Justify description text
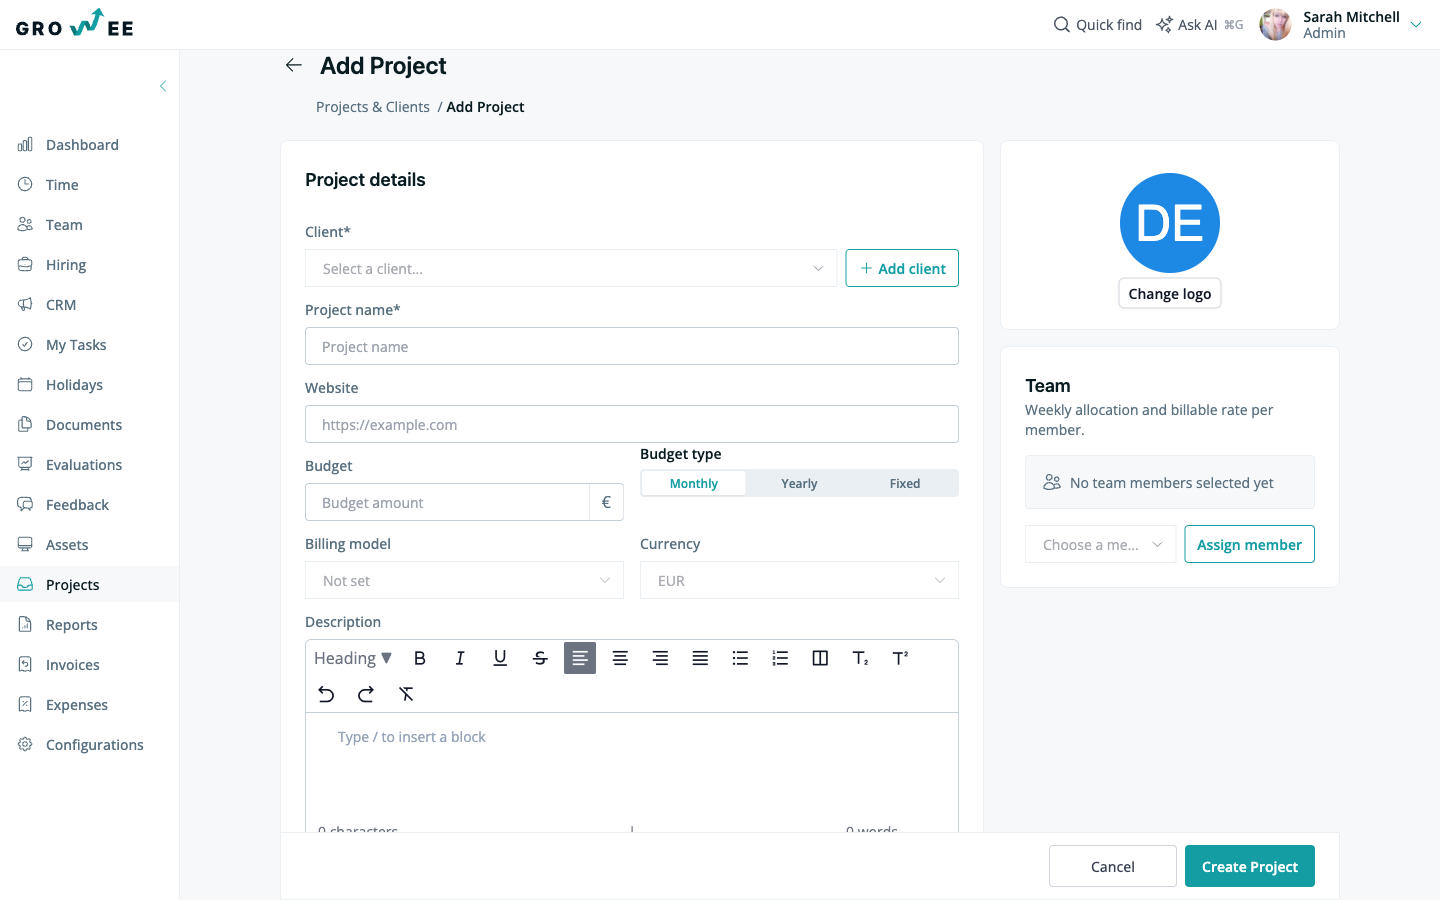The image size is (1440, 900). 700,658
